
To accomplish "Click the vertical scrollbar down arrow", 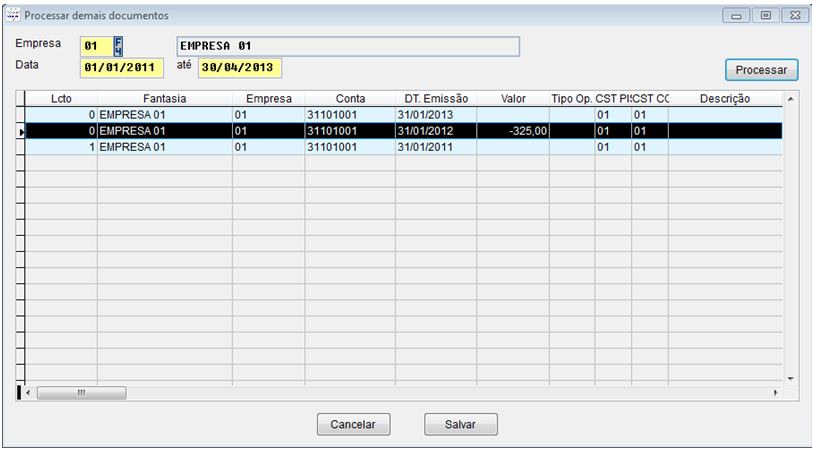I will (791, 379).
